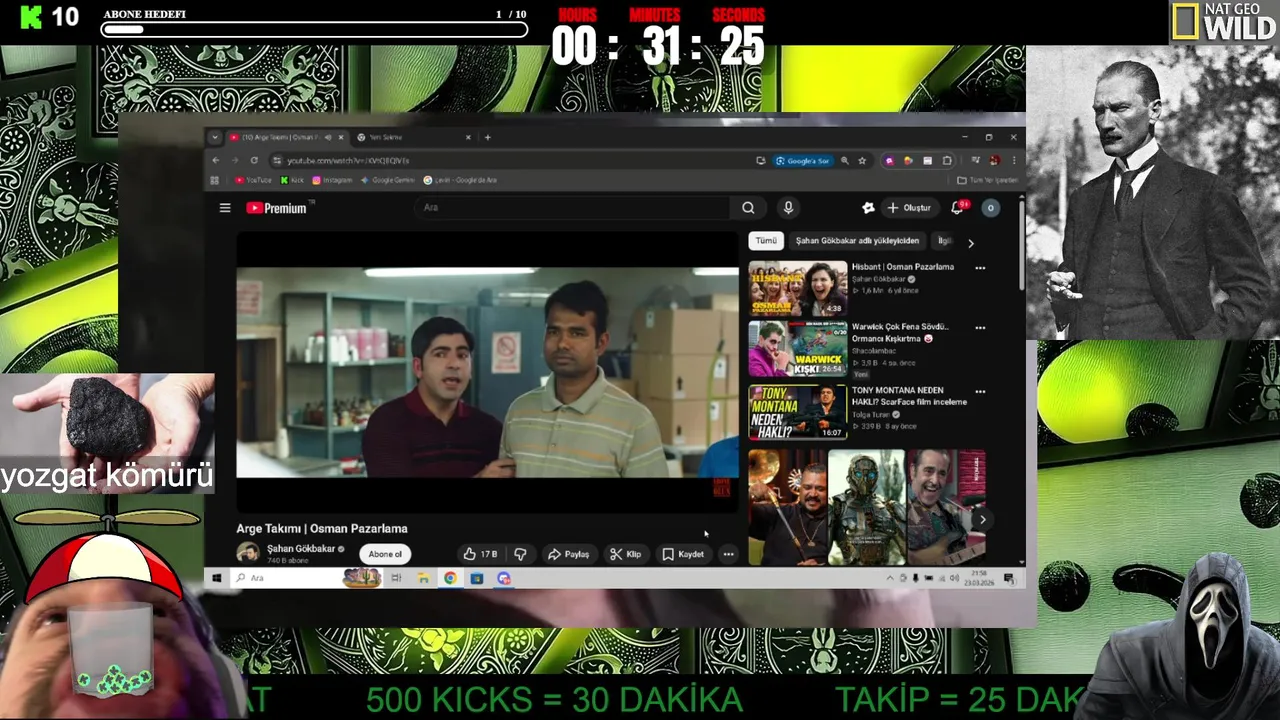Open File Explorer from the taskbar
1280x720 pixels.
pos(423,578)
